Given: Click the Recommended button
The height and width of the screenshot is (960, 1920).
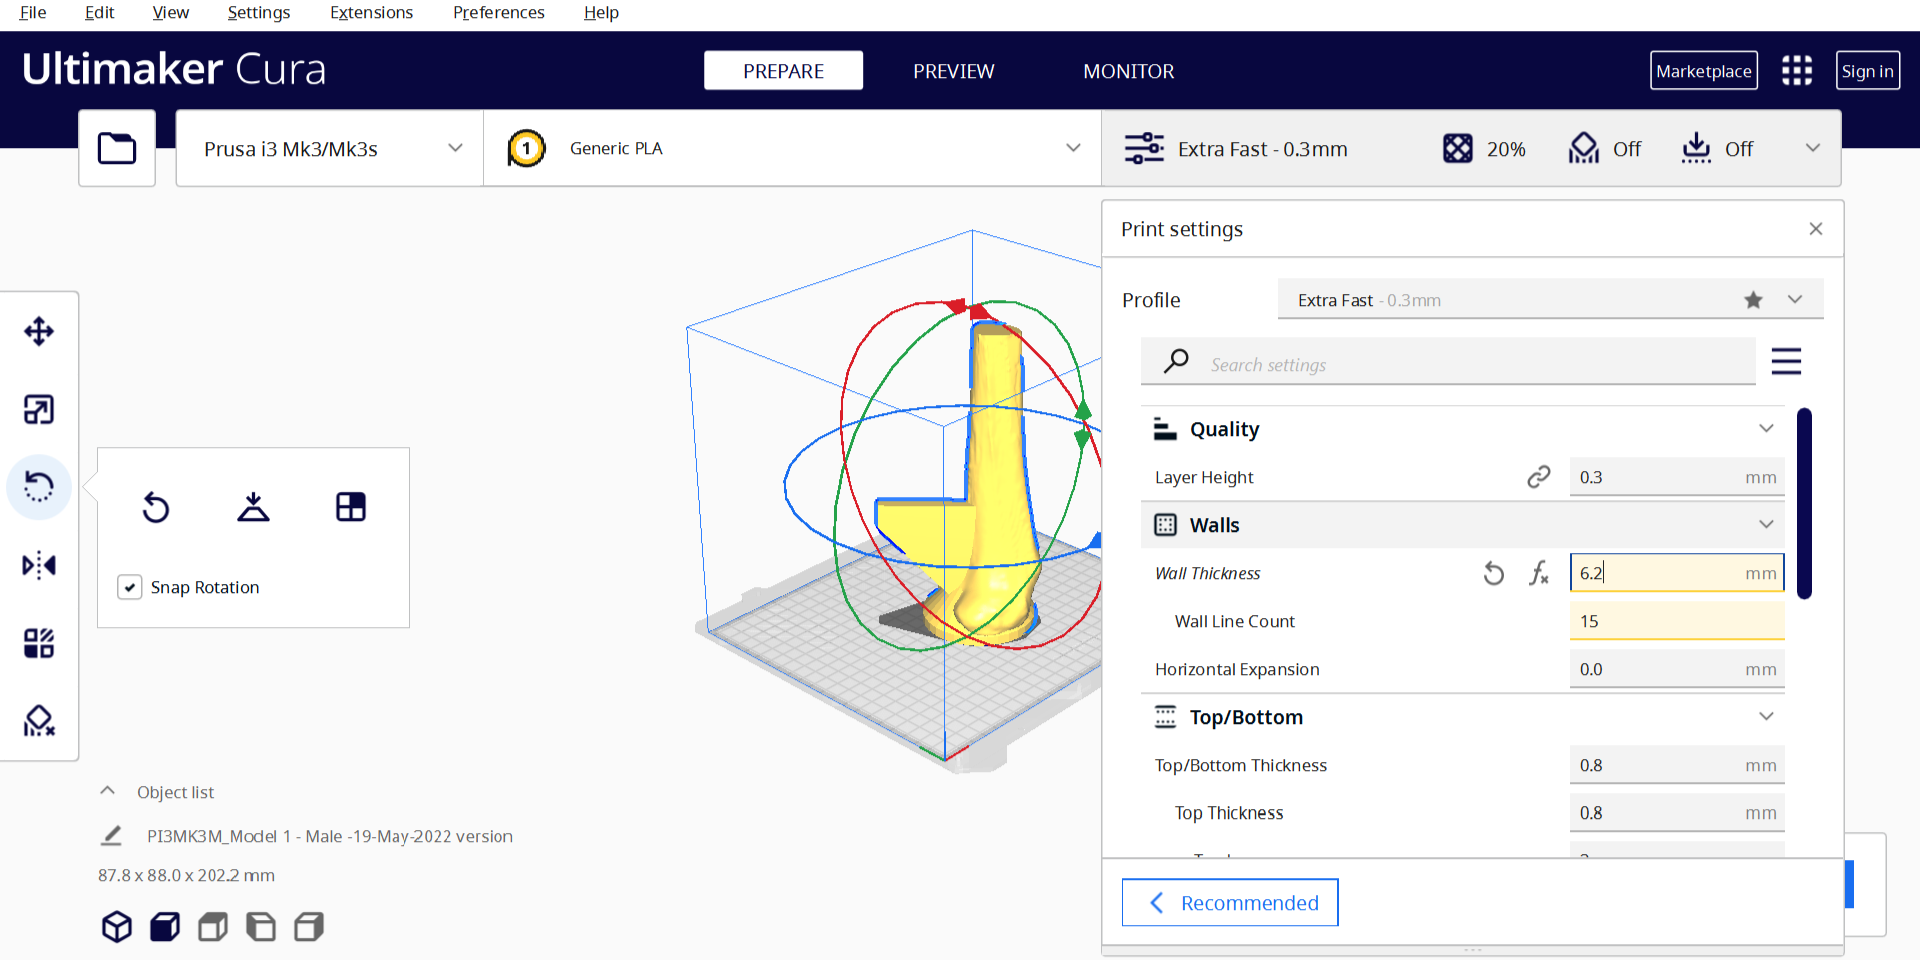Looking at the screenshot, I should click(x=1230, y=903).
